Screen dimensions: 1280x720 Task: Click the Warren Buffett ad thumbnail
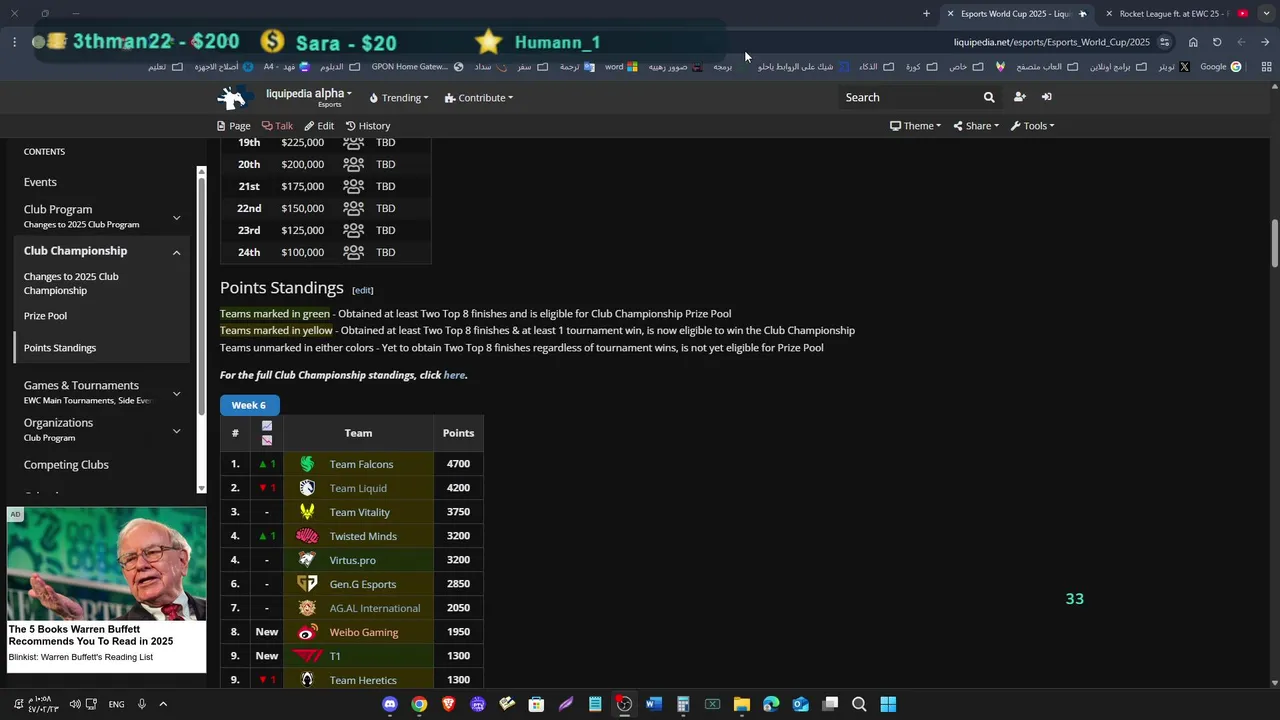pyautogui.click(x=106, y=564)
